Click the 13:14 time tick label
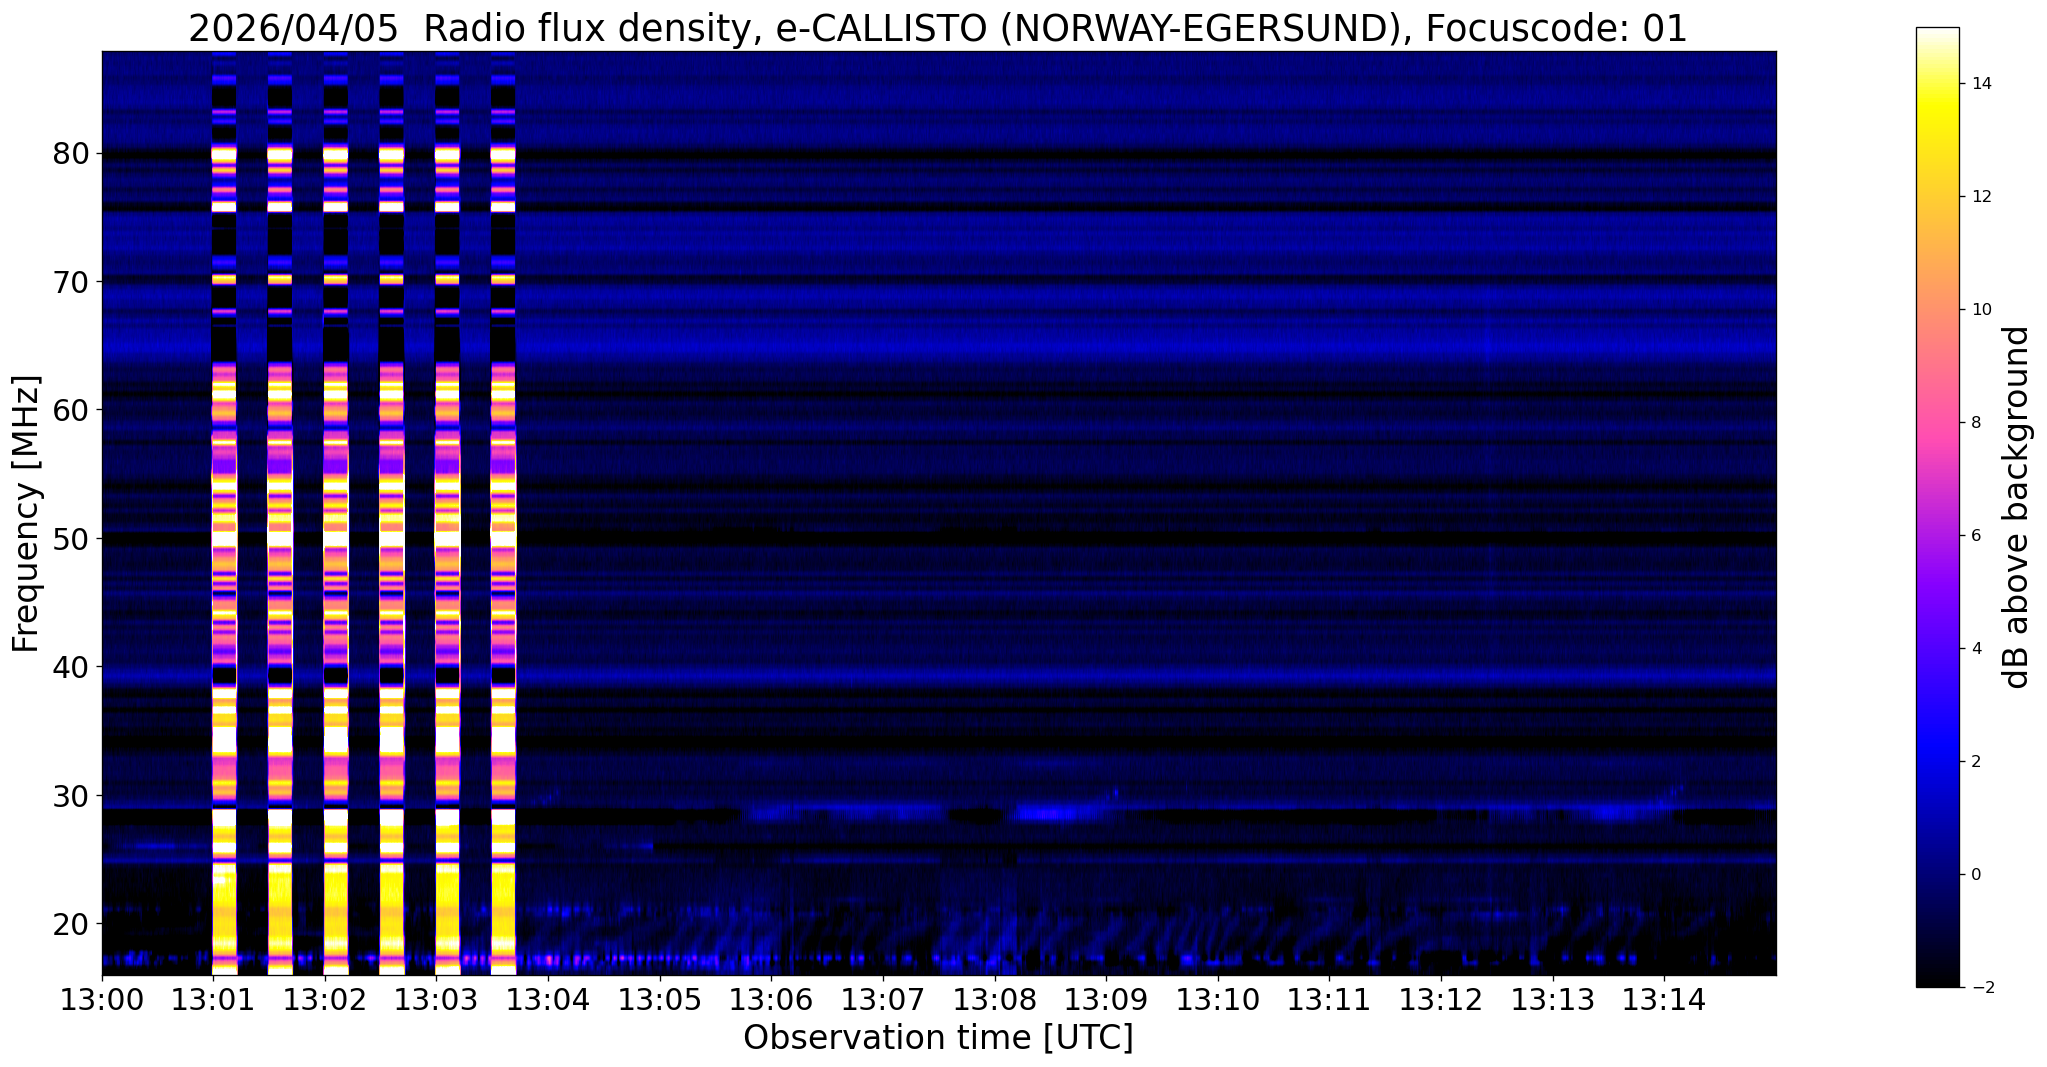Image resolution: width=2047 pixels, height=1067 pixels. 1665,999
